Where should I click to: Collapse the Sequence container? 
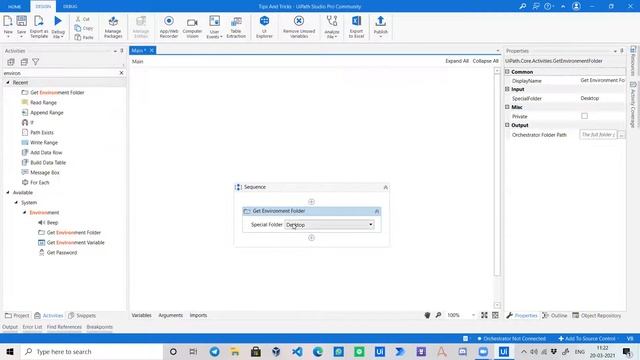click(385, 187)
